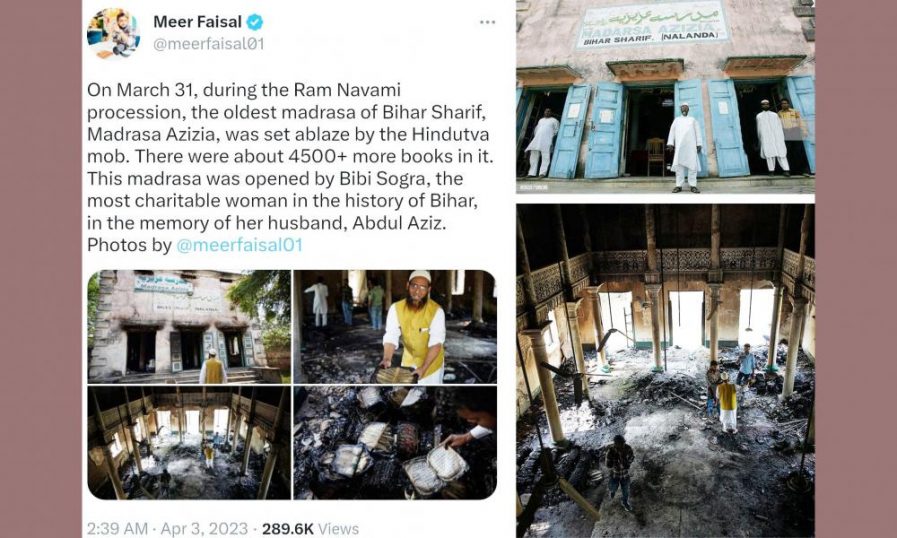Click the Madarsa Azizia signboard in photo
This screenshot has width=897, height=538.
point(652,24)
